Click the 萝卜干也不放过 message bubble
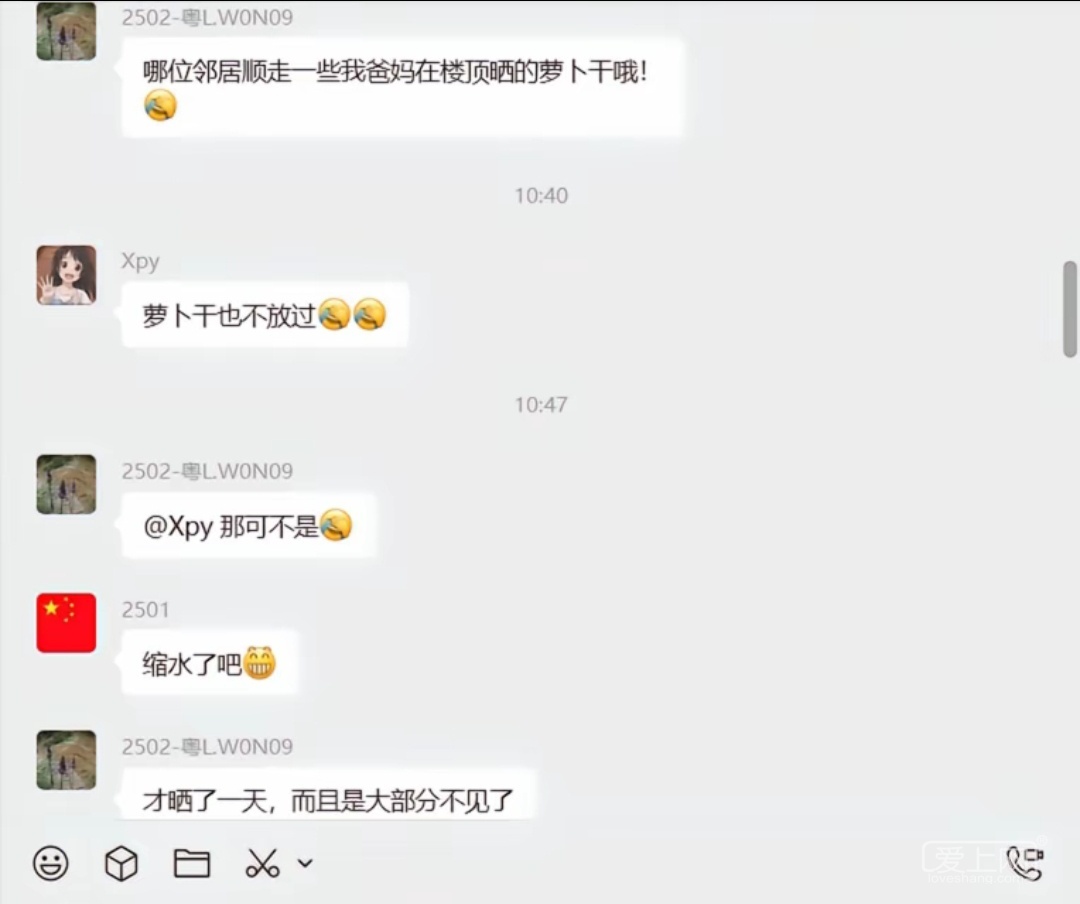This screenshot has width=1080, height=904. pyautogui.click(x=265, y=316)
